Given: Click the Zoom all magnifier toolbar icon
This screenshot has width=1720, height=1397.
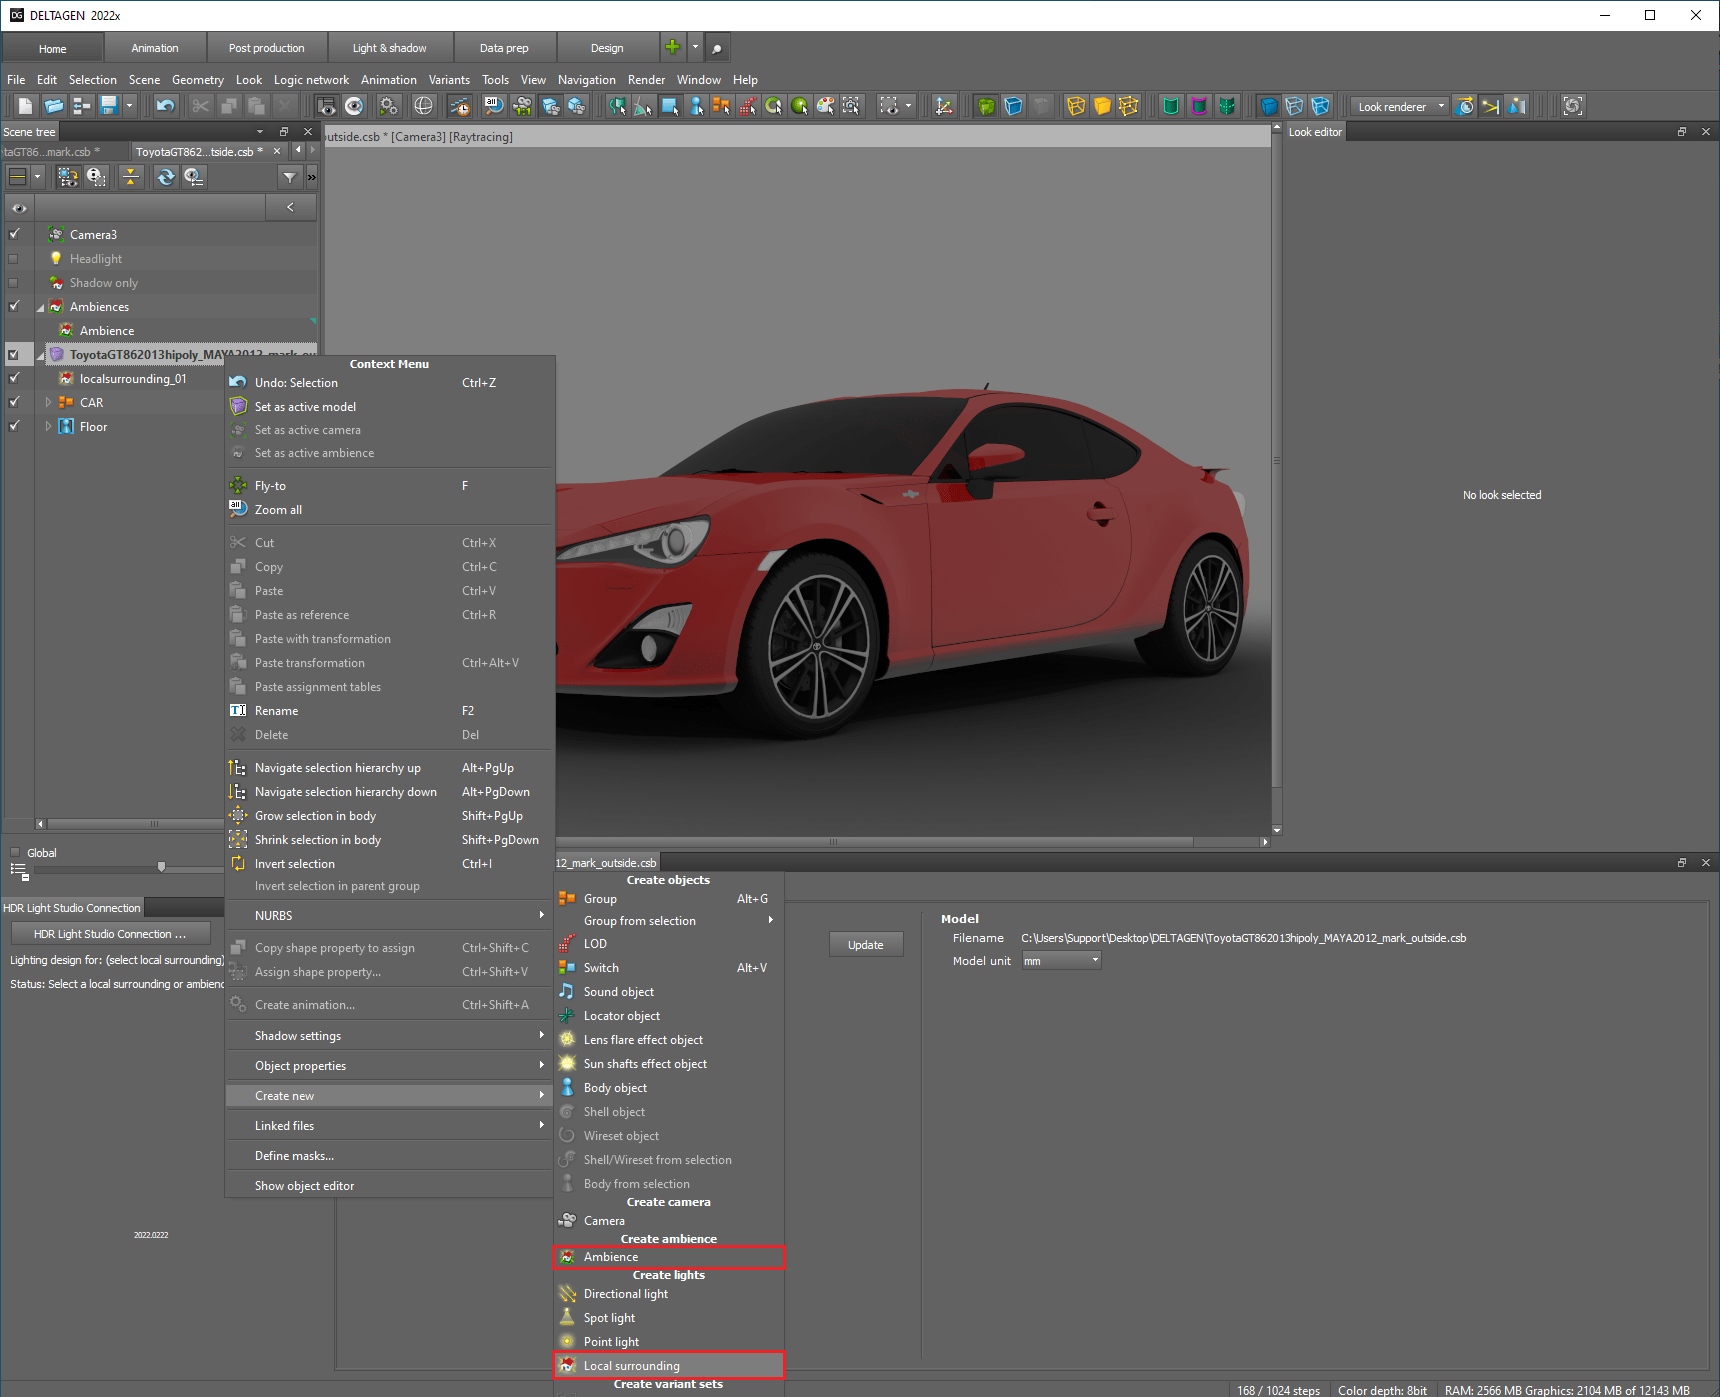Looking at the screenshot, I should [x=494, y=106].
